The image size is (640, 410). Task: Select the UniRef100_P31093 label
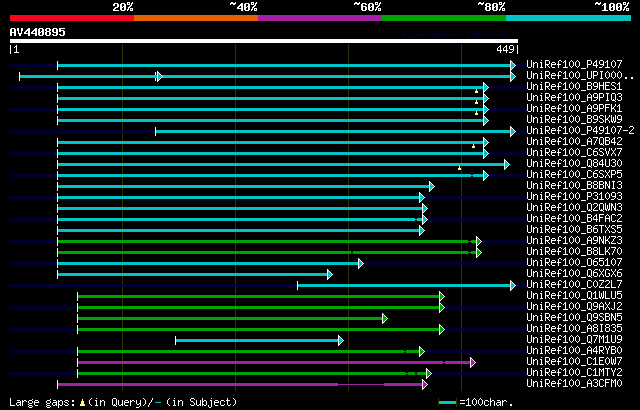pos(574,197)
